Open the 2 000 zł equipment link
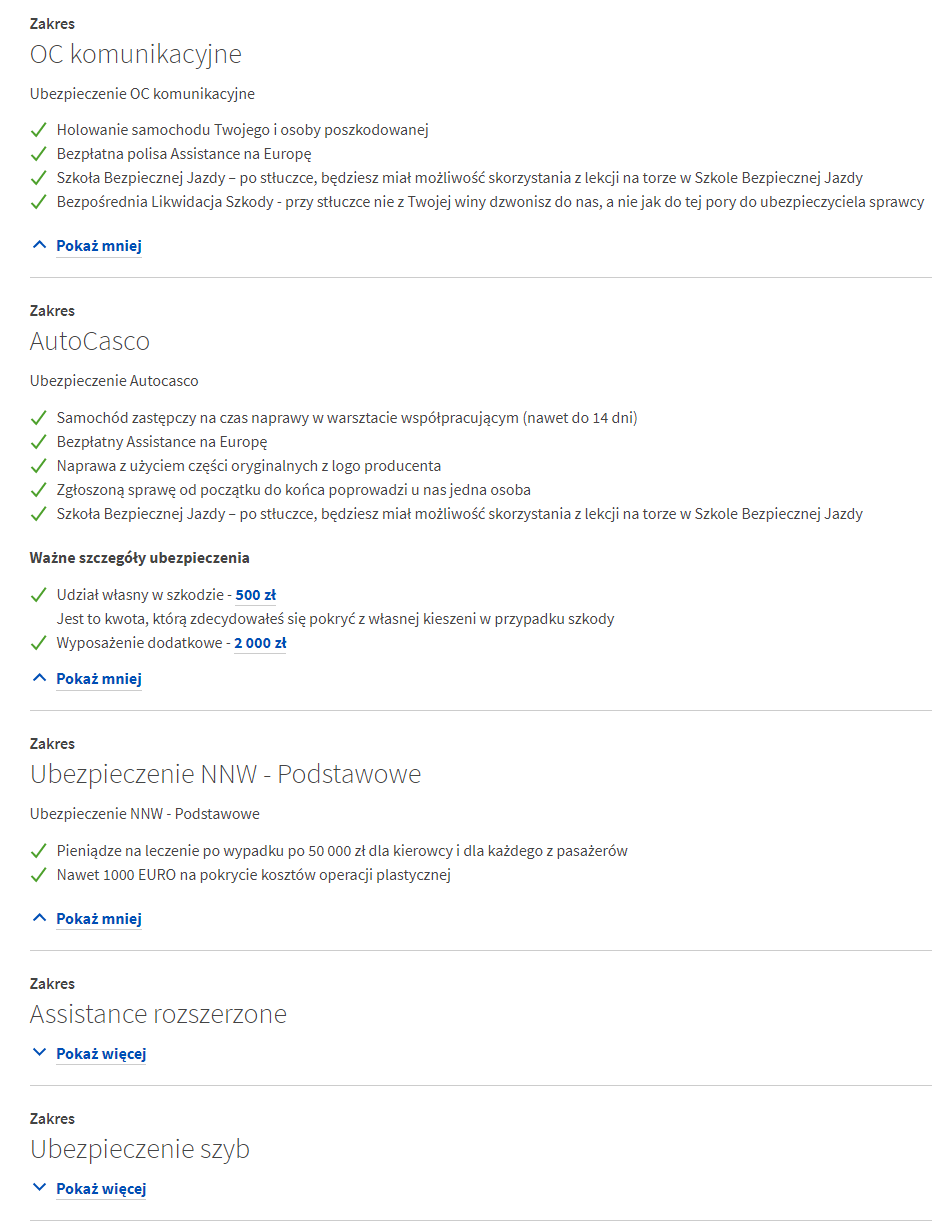Viewport: 932px width, 1222px height. click(260, 643)
